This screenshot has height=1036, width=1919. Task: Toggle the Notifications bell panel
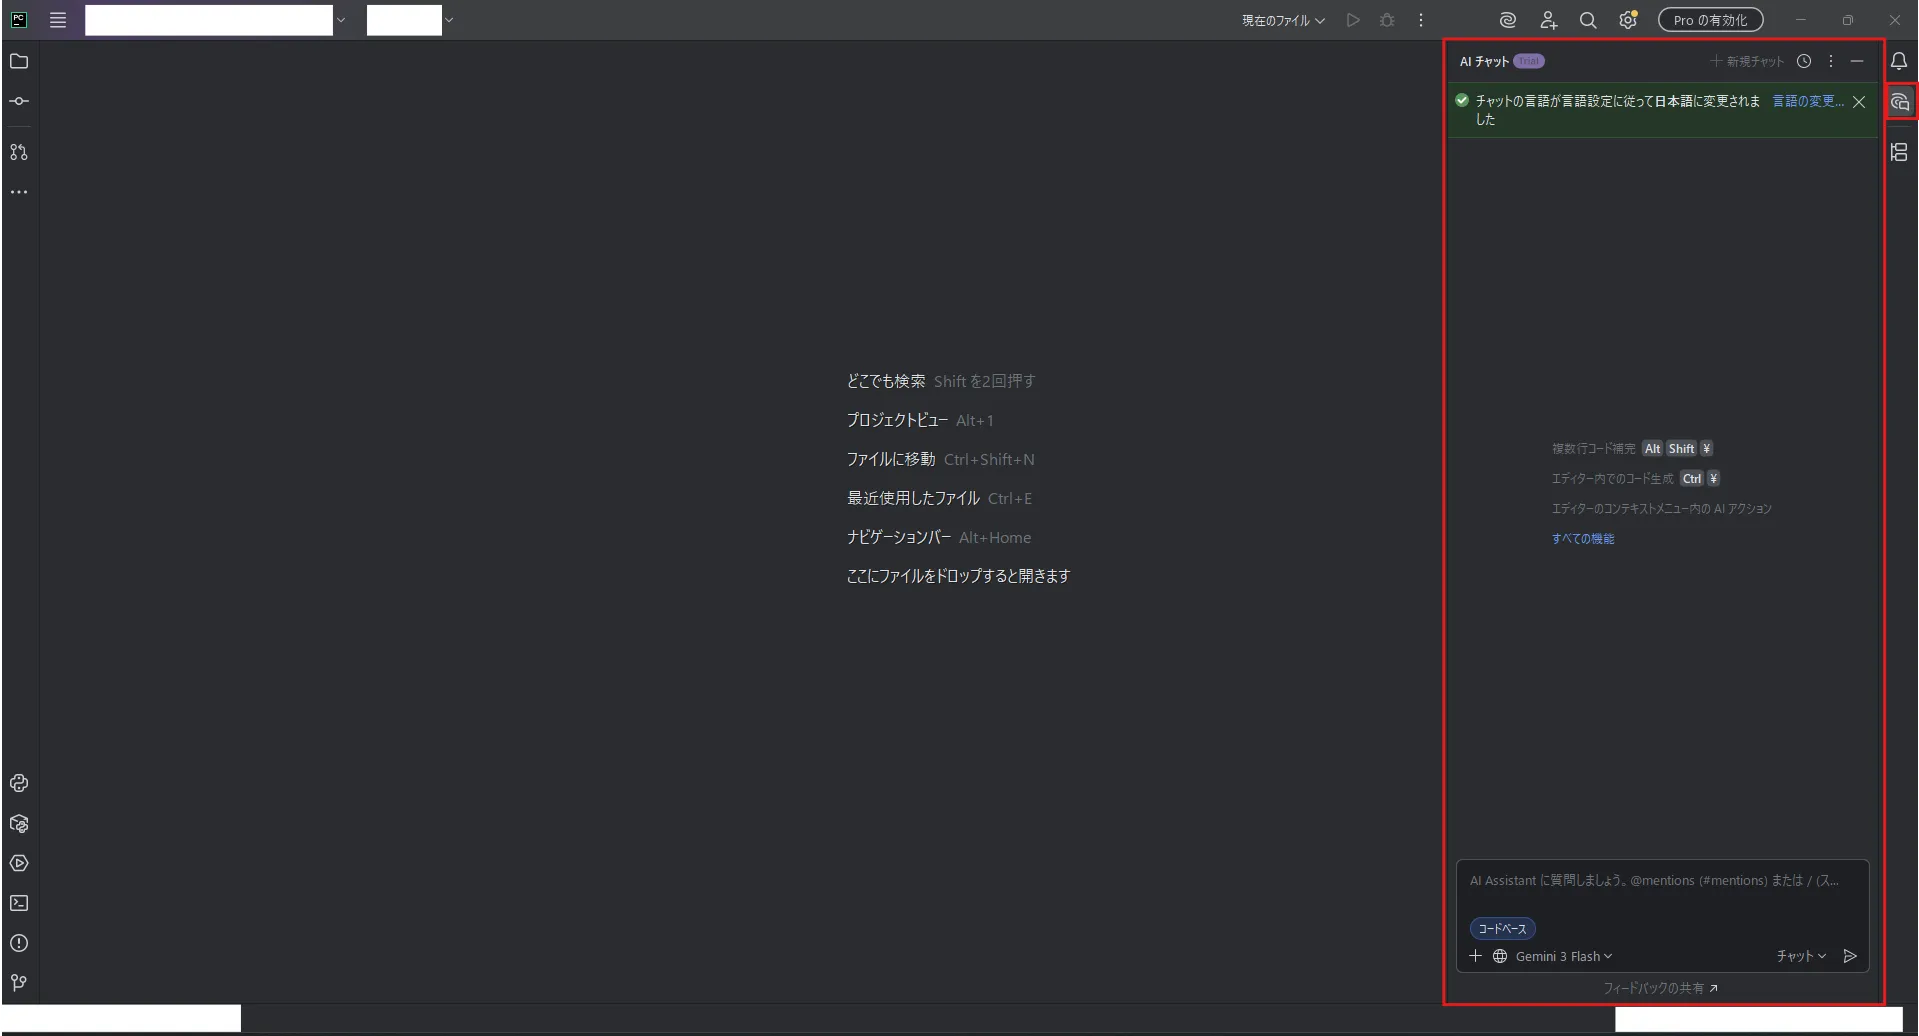coord(1899,61)
